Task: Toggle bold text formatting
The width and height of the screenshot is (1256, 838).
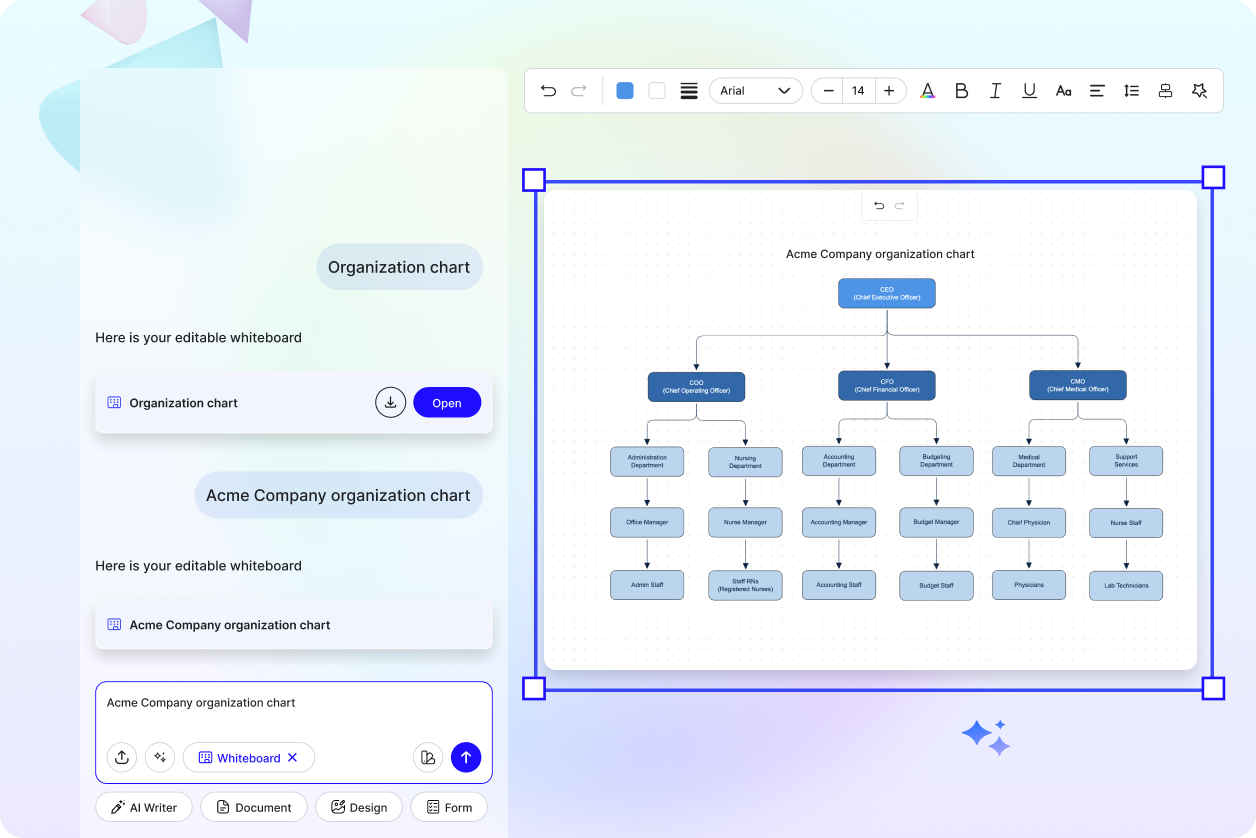Action: click(x=961, y=90)
